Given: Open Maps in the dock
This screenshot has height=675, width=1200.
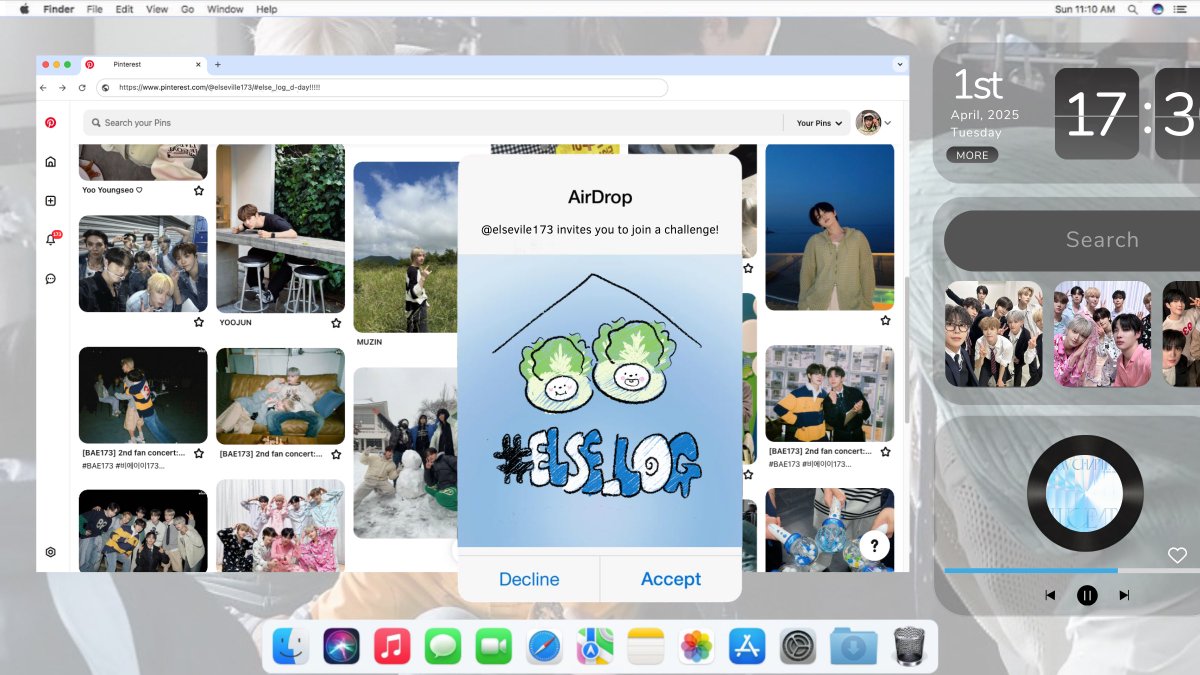Looking at the screenshot, I should 595,646.
